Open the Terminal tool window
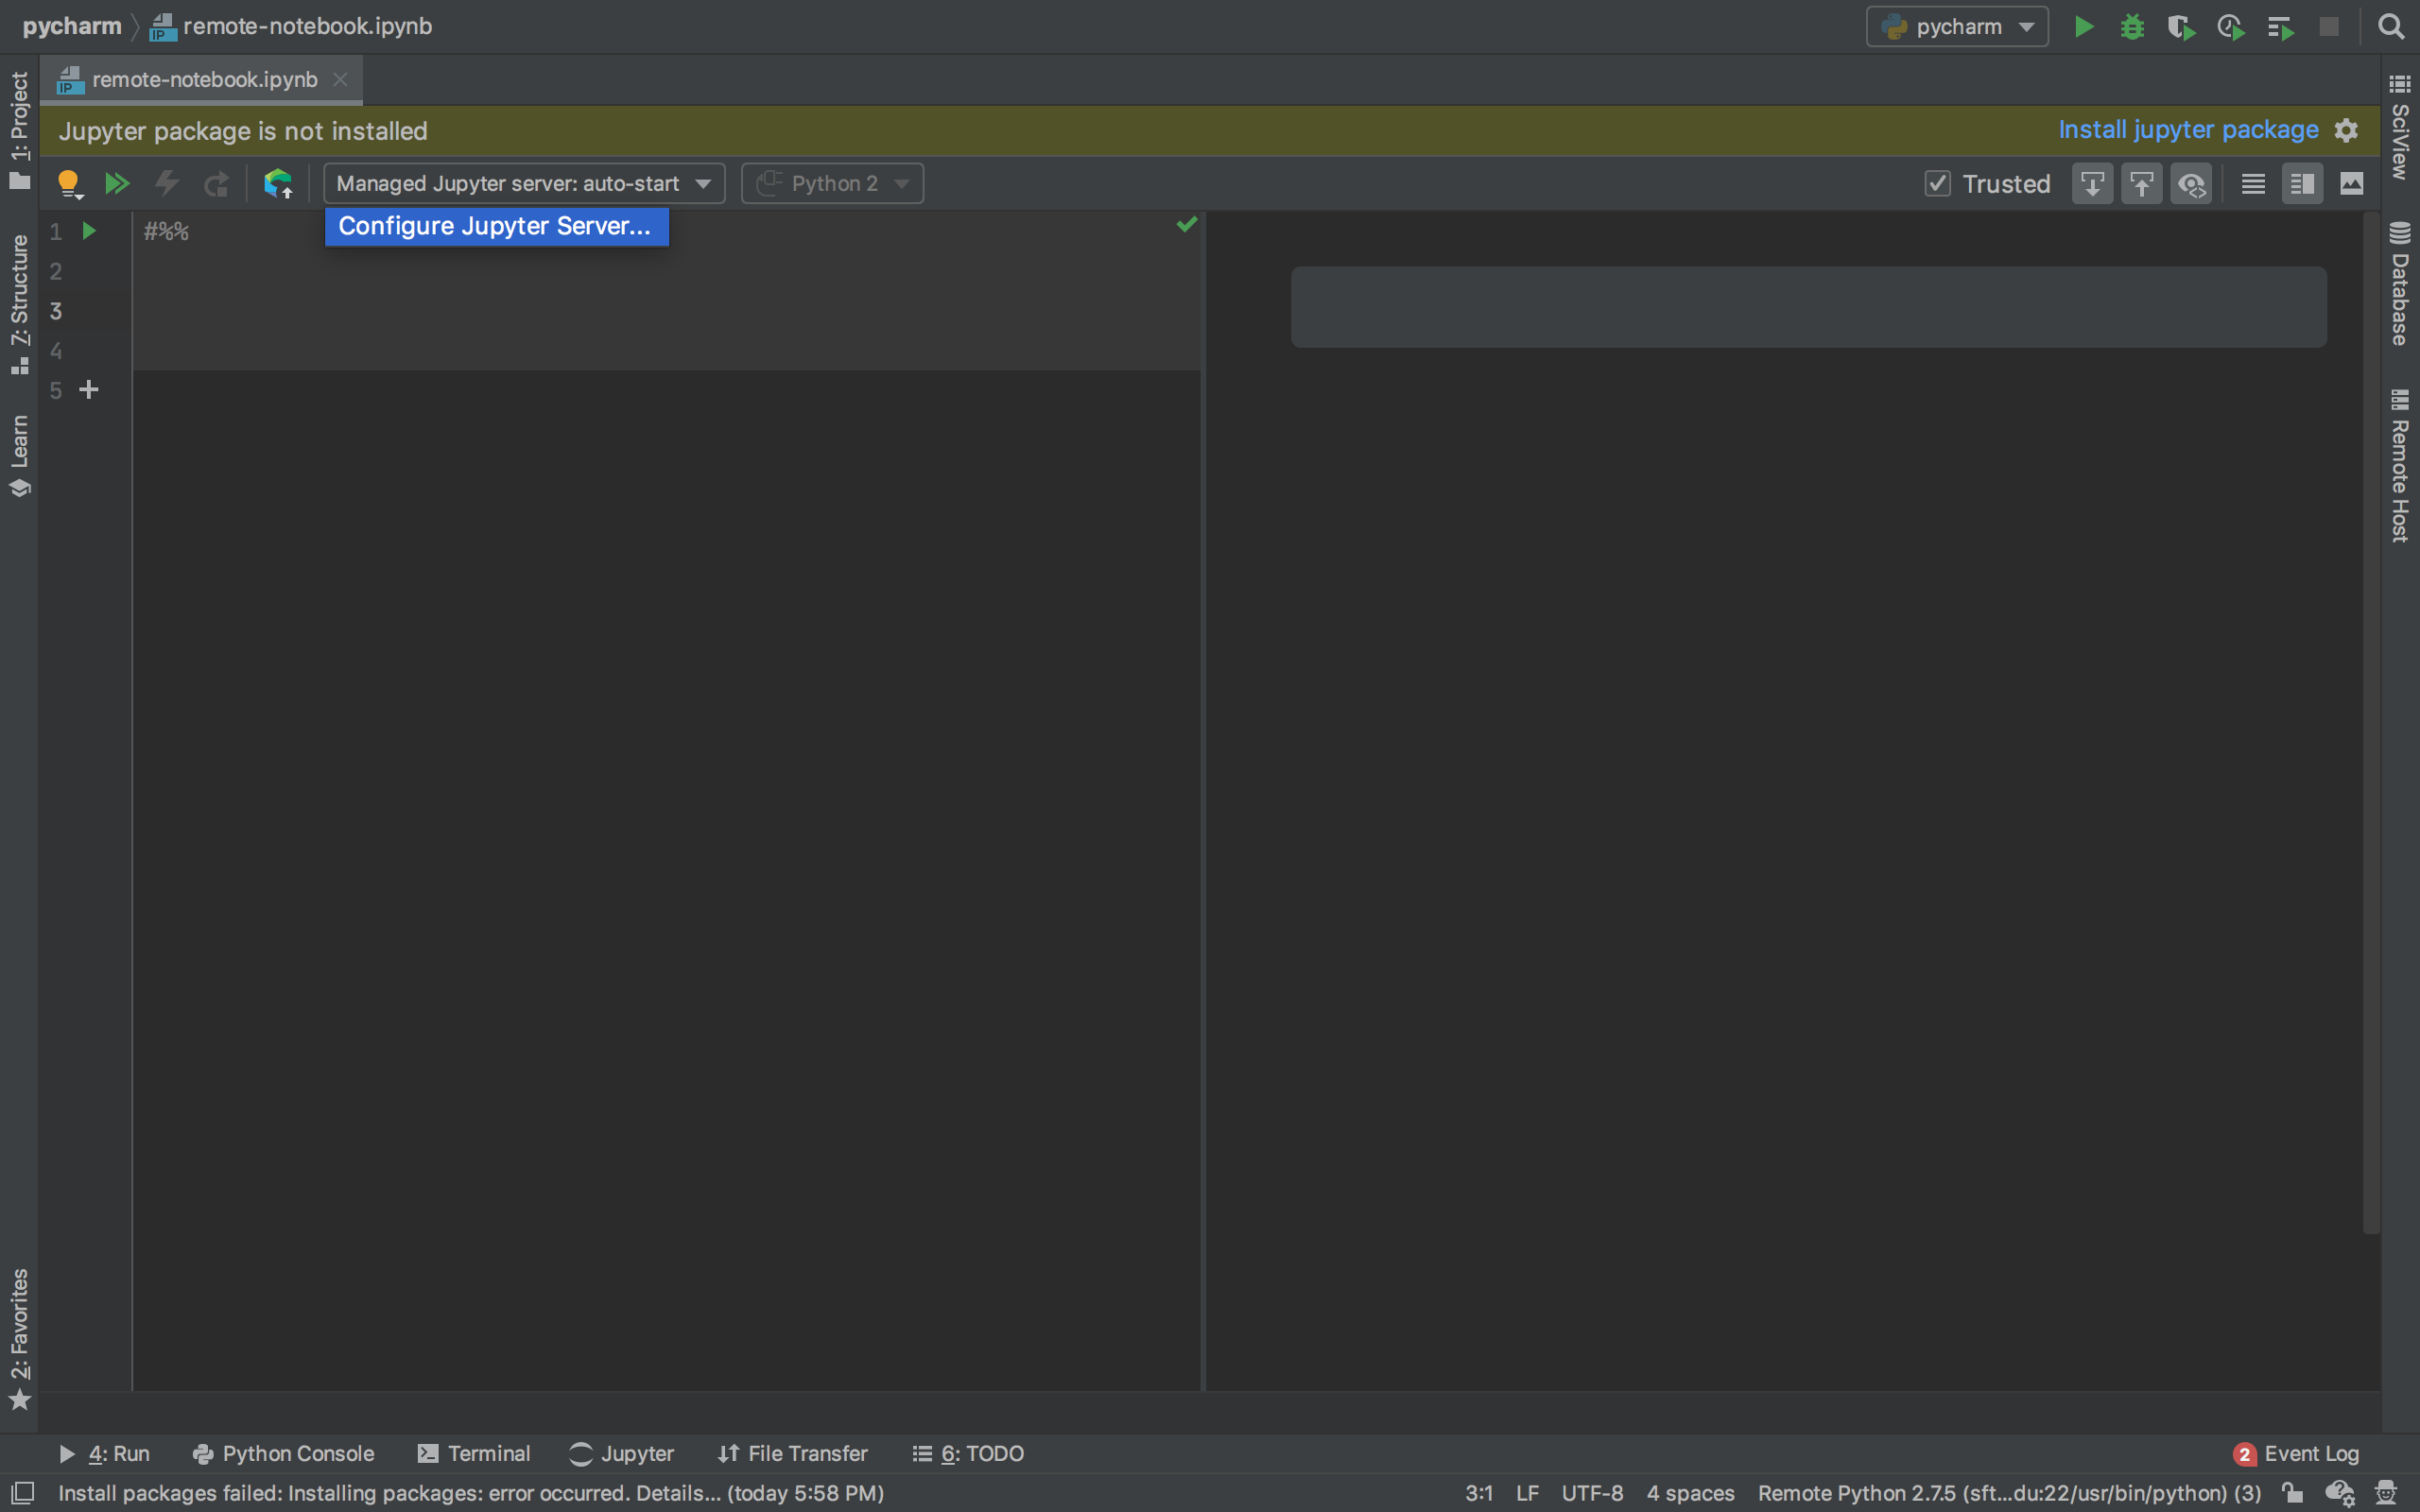Screen dimensions: 2420x1512 click(474, 1453)
